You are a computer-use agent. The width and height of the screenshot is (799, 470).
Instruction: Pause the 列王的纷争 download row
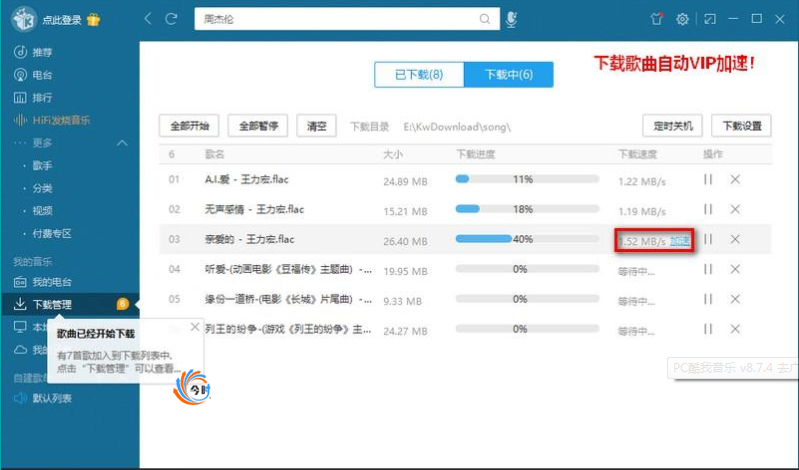pos(708,329)
